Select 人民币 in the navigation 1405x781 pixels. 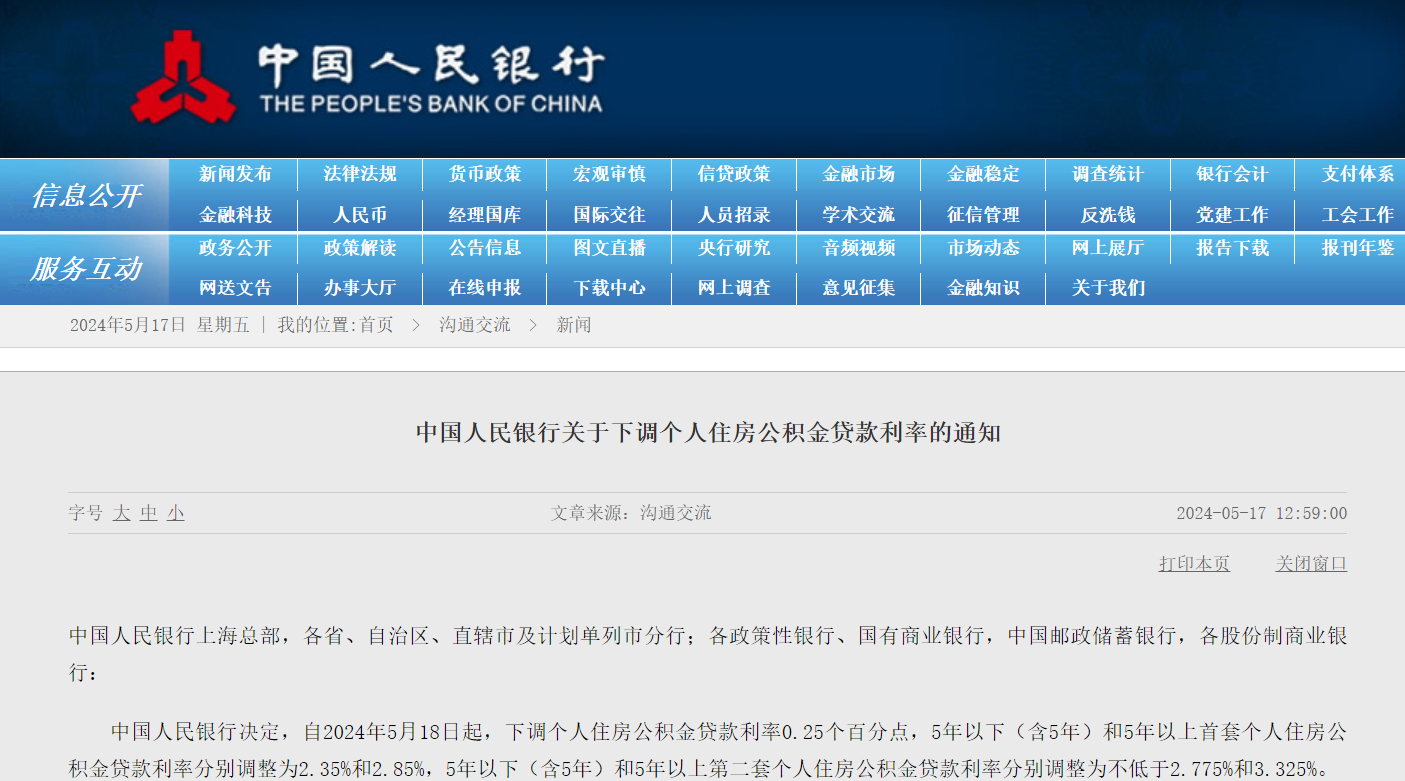tap(360, 215)
